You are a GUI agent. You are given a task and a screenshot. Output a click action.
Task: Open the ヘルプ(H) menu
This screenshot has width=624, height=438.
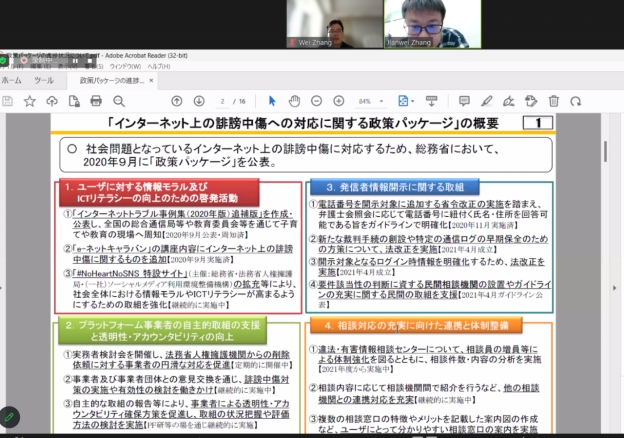[158, 67]
